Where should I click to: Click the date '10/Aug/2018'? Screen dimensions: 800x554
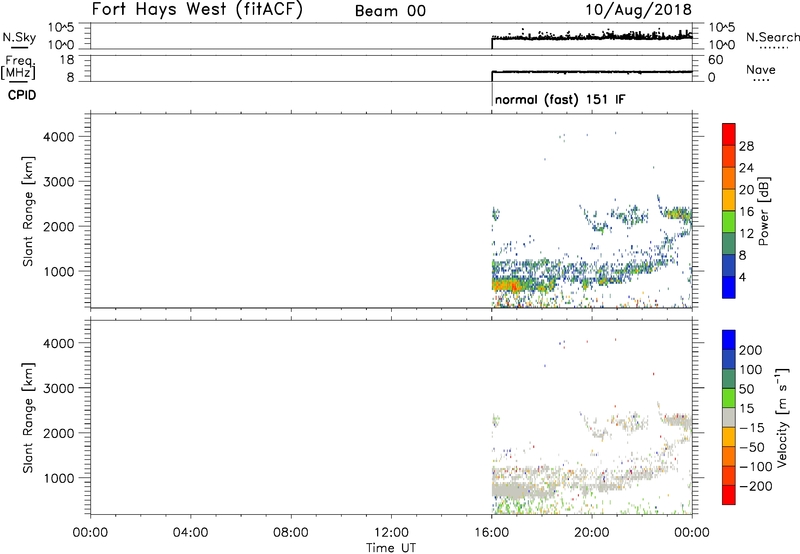638,10
